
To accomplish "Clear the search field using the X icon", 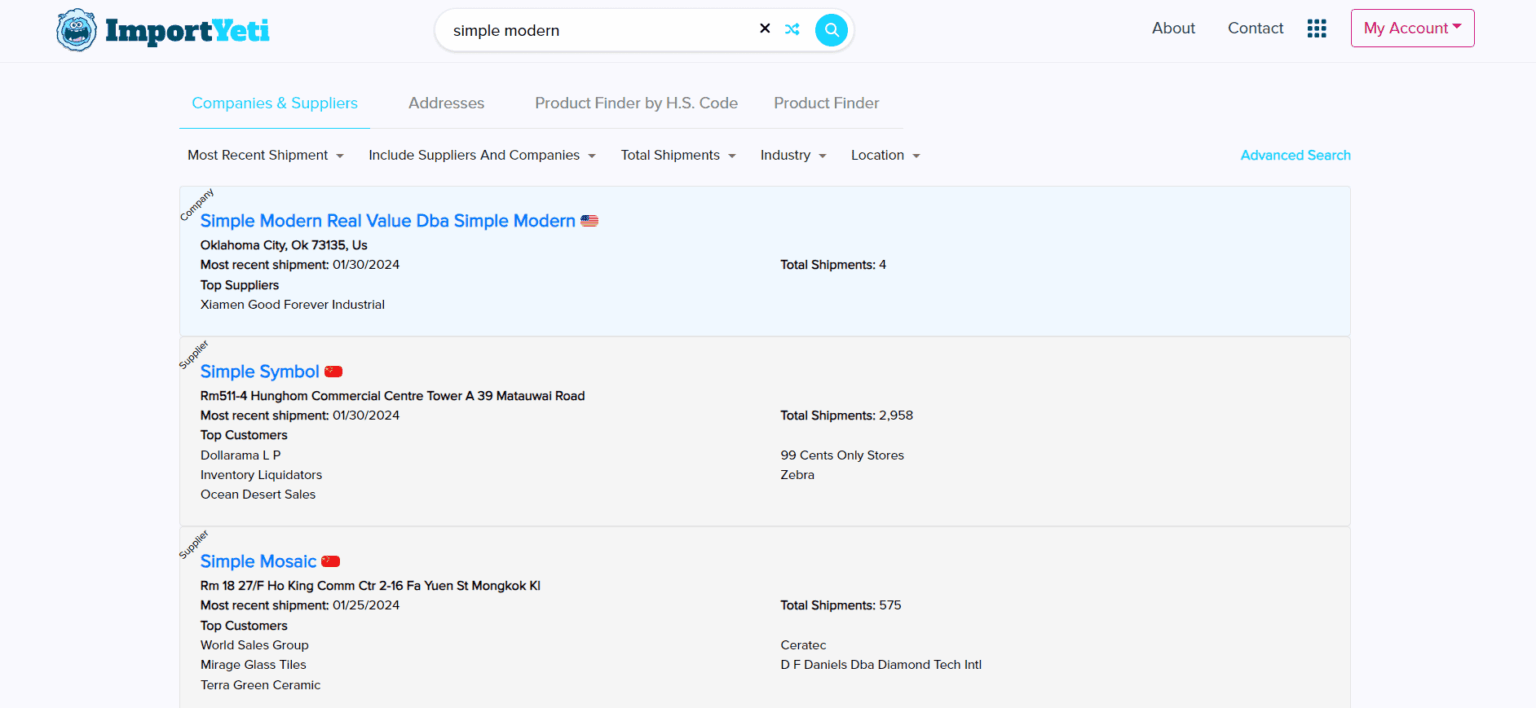I will [x=765, y=28].
